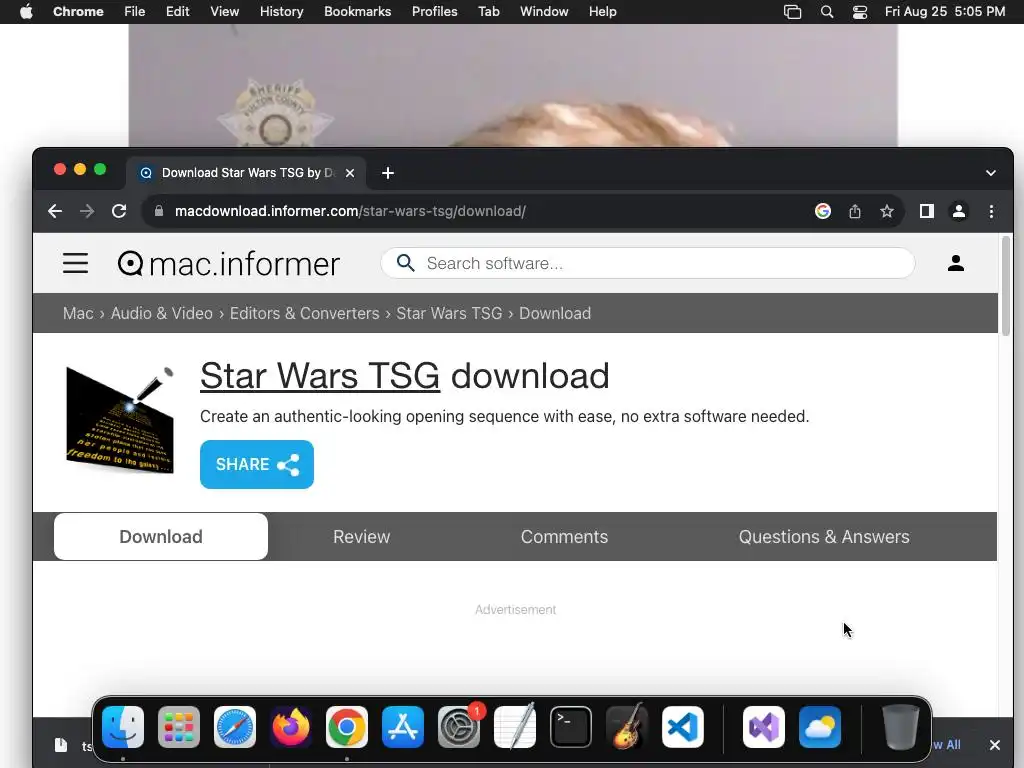Click Spotlight search in menu bar
This screenshot has width=1024, height=768.
click(827, 12)
